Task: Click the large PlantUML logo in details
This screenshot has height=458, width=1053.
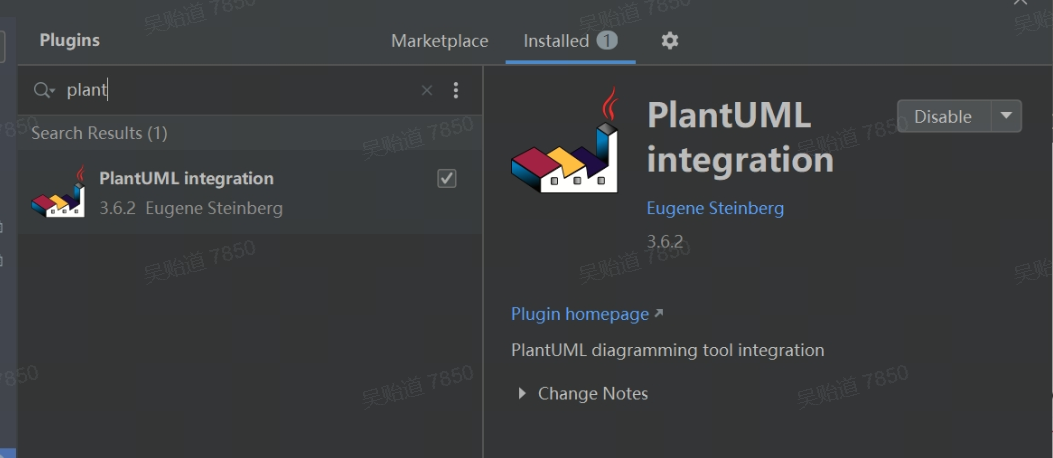Action: tap(565, 142)
